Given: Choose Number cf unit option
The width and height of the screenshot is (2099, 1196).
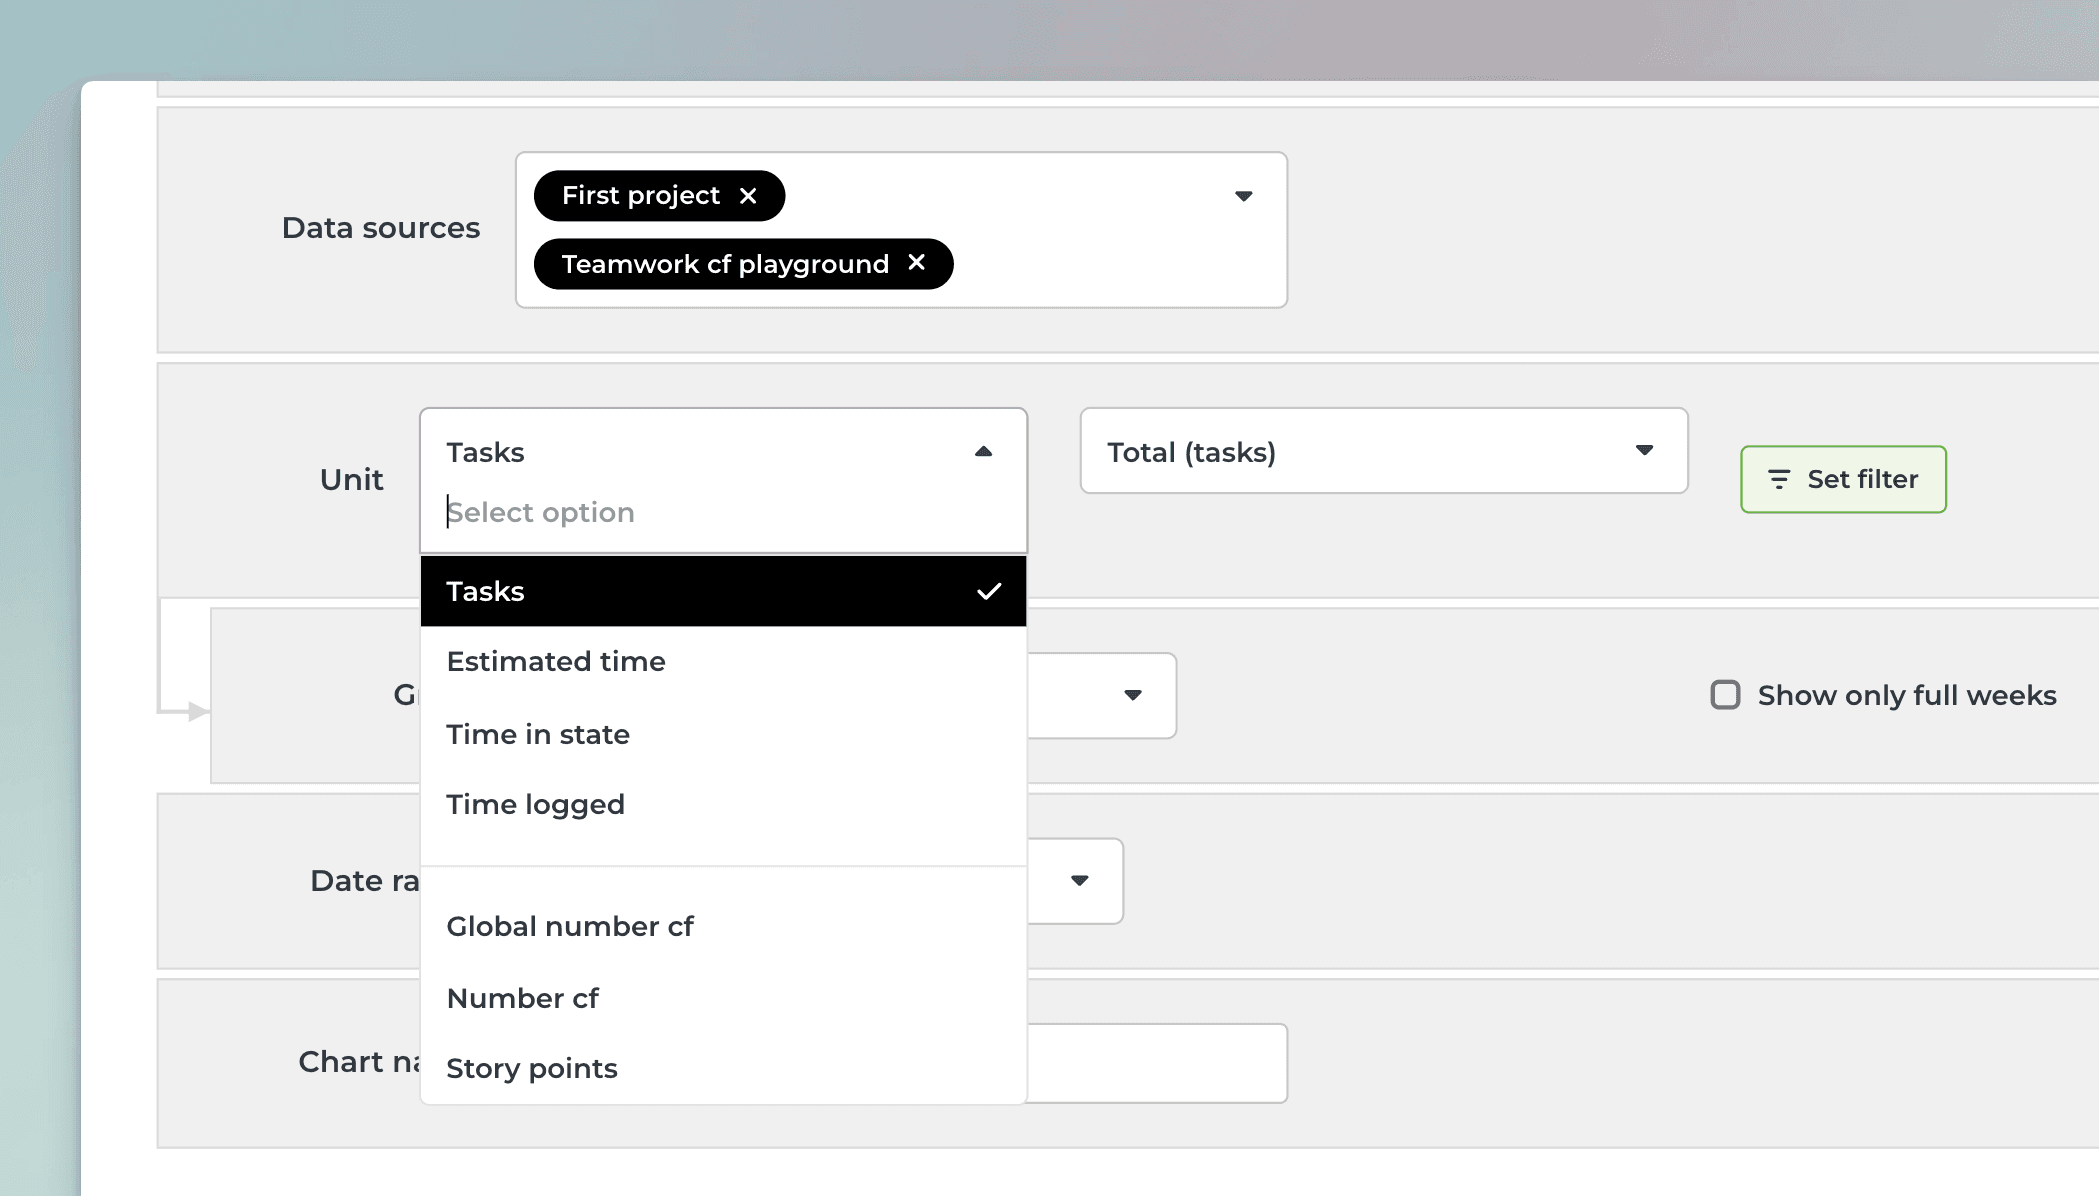Looking at the screenshot, I should [522, 999].
